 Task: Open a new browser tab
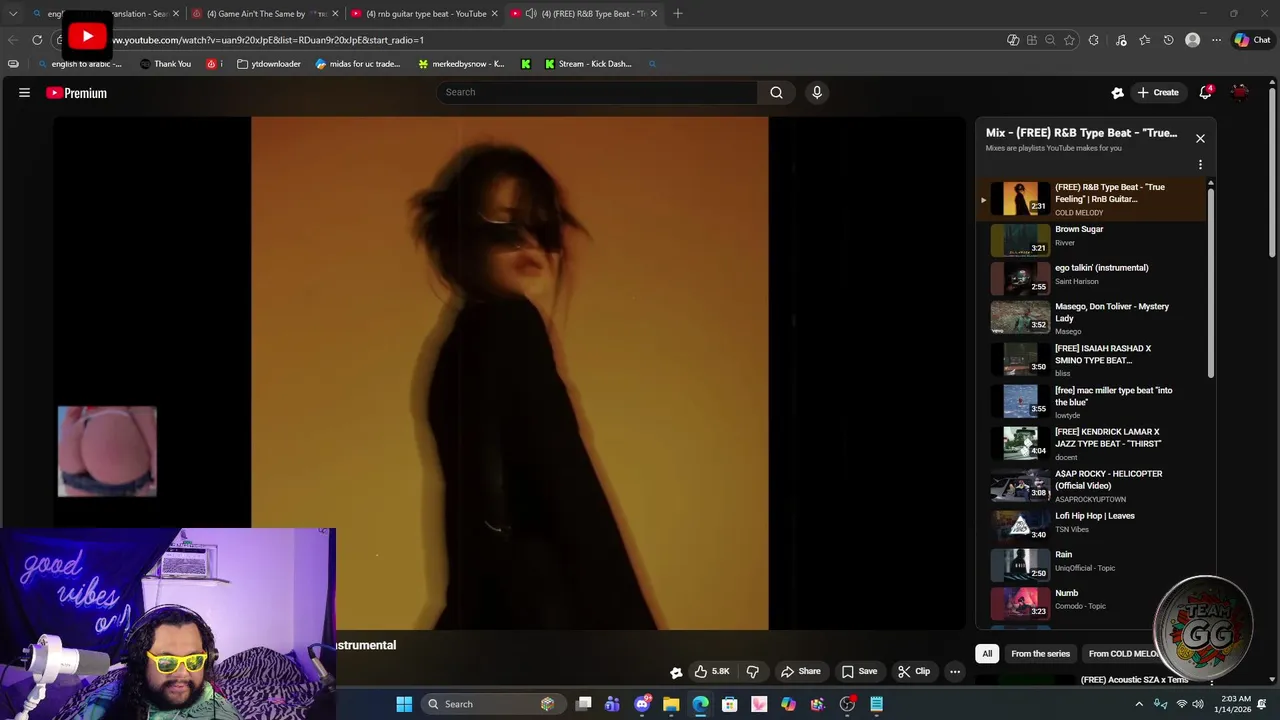[678, 13]
